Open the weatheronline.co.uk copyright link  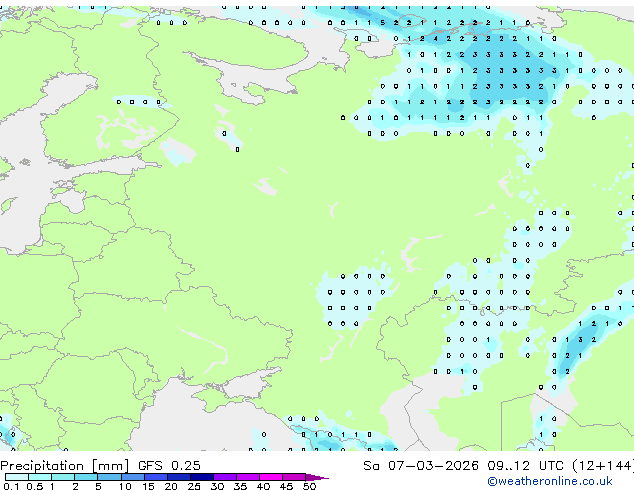[x=550, y=481]
